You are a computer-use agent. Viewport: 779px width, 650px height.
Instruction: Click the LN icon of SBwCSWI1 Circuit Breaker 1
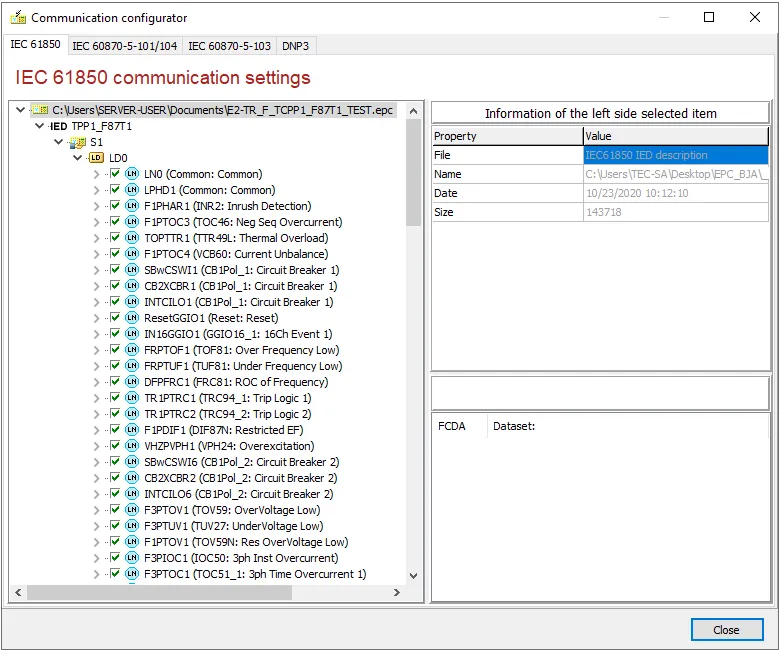point(132,270)
